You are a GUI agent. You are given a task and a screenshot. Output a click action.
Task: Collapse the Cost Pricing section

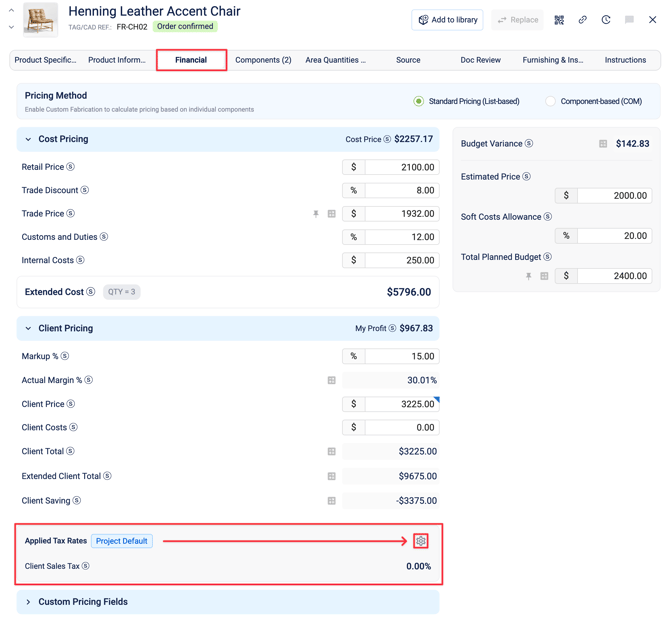point(28,139)
